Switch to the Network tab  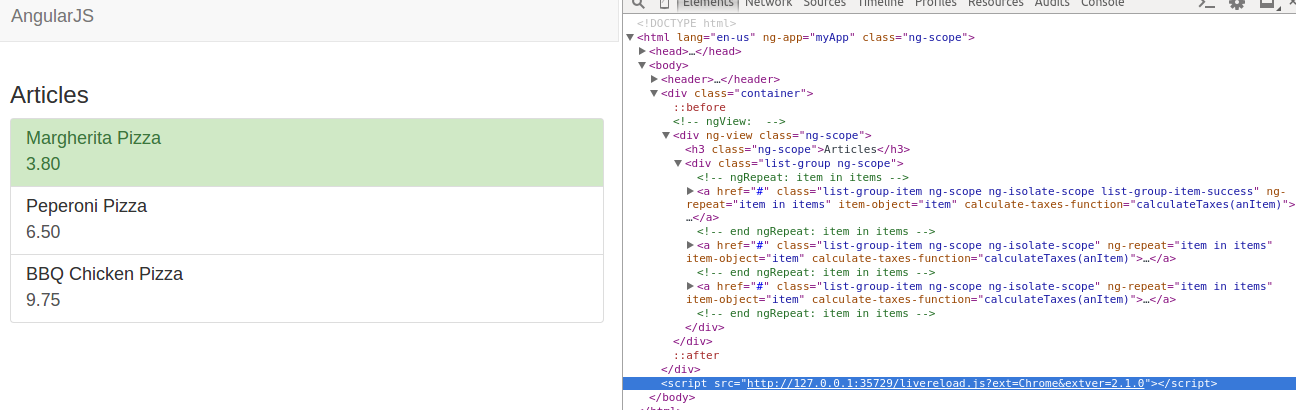point(768,4)
